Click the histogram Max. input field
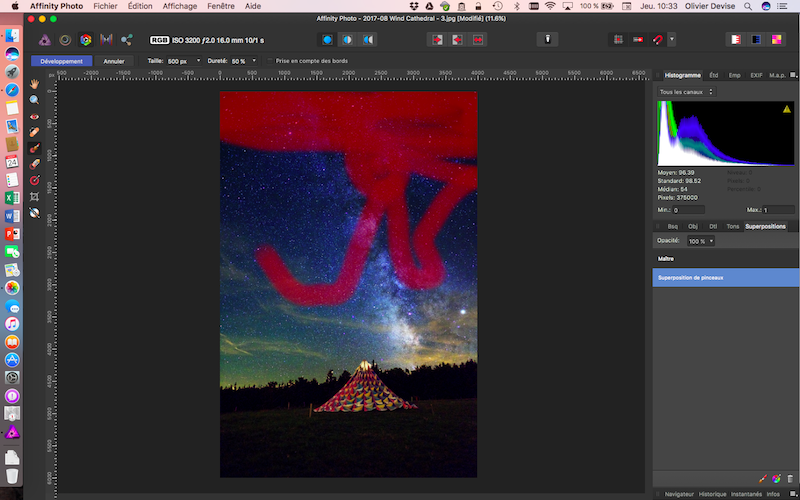This screenshot has width=800, height=500. point(778,210)
